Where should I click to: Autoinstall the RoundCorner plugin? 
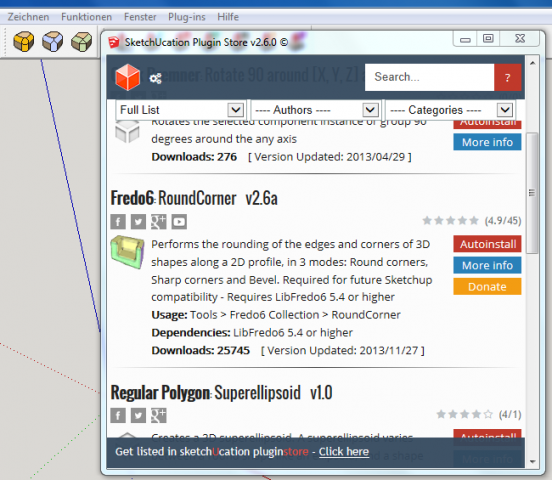pyautogui.click(x=487, y=244)
